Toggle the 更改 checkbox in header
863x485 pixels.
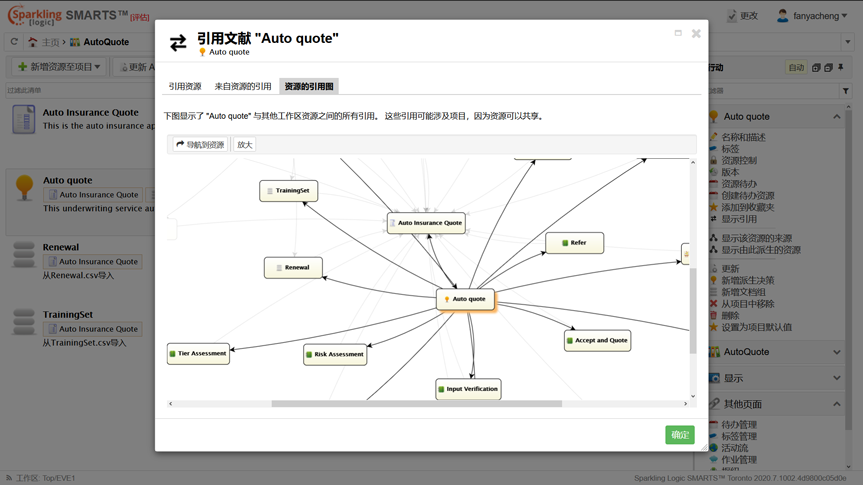(x=733, y=16)
